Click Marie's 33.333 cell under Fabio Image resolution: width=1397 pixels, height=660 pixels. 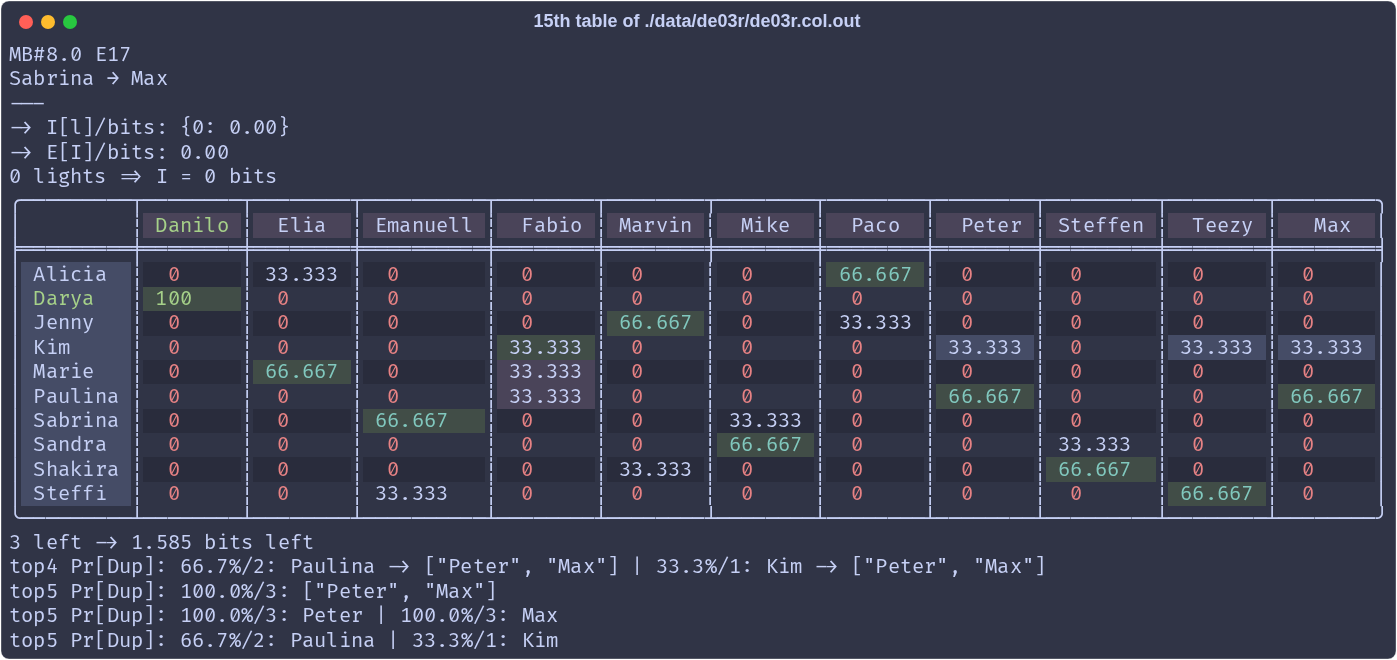(x=546, y=372)
